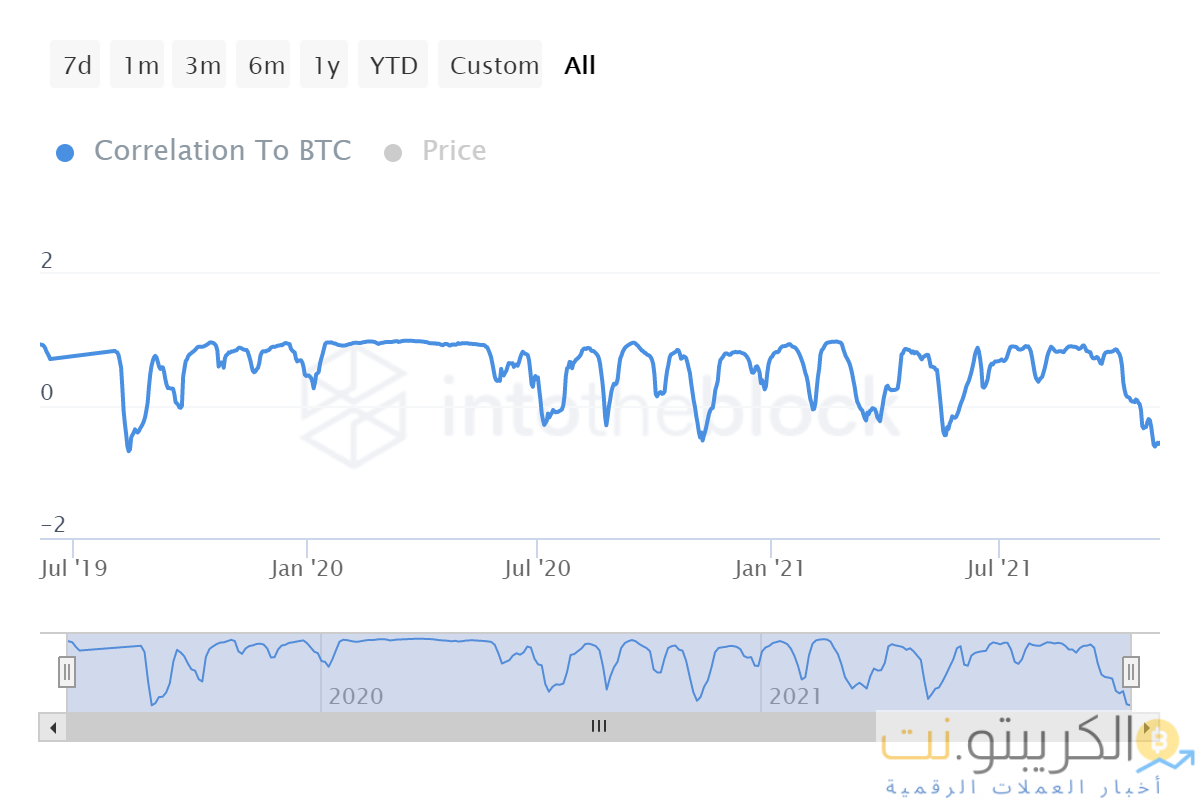Click the scrollbar right arrow
The height and width of the screenshot is (800, 1200).
tap(1147, 727)
